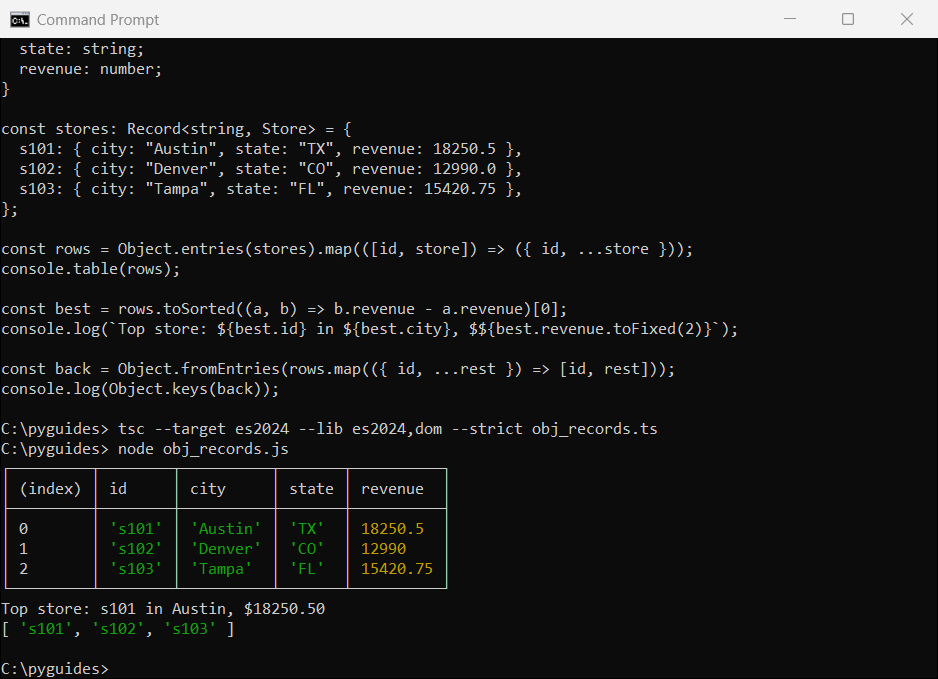Click the '(index)' table header
The height and width of the screenshot is (679, 938).
50,489
